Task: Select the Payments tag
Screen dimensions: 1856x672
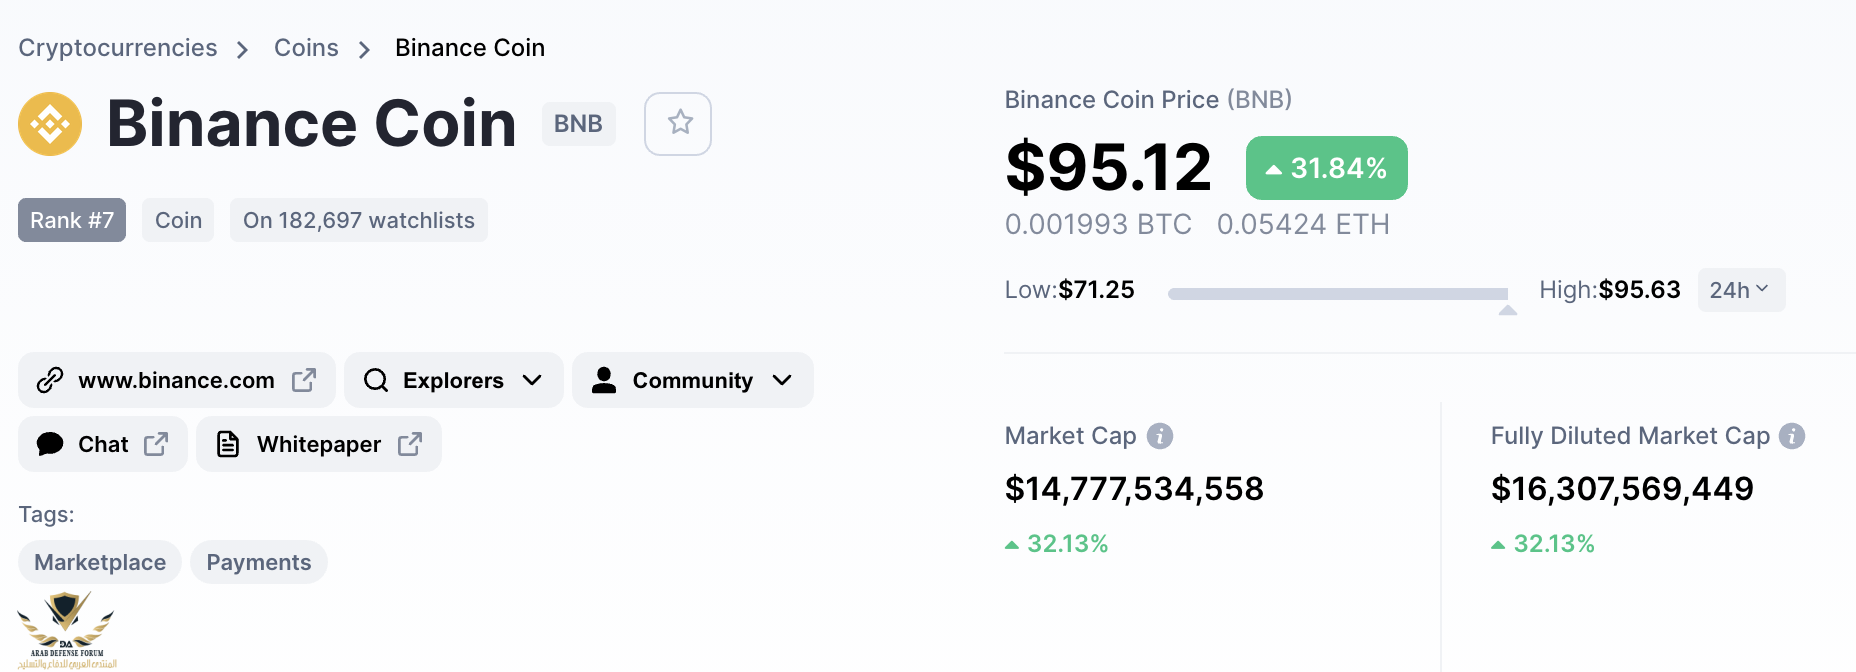Action: 259,562
